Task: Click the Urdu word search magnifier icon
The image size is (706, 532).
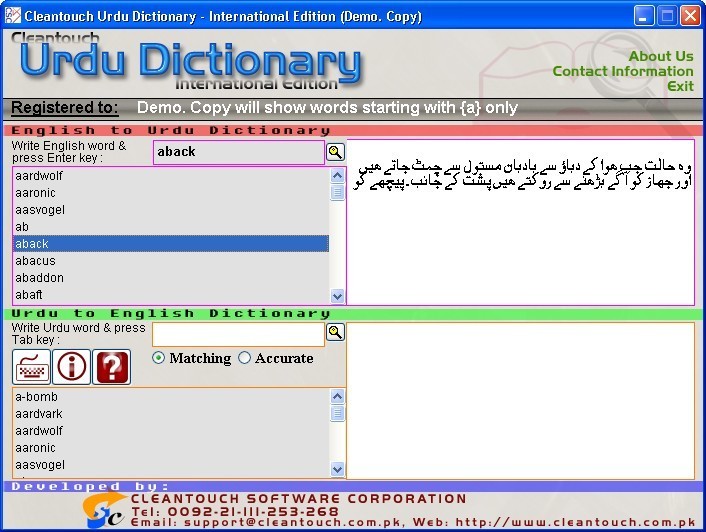Action: [335, 332]
